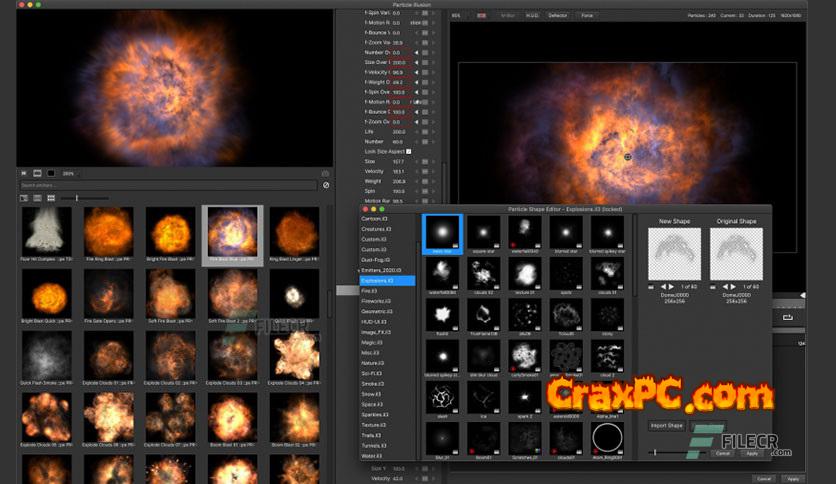Click Apply in the Particle Shape Editor
Image resolution: width=836 pixels, height=484 pixels.
[x=750, y=453]
